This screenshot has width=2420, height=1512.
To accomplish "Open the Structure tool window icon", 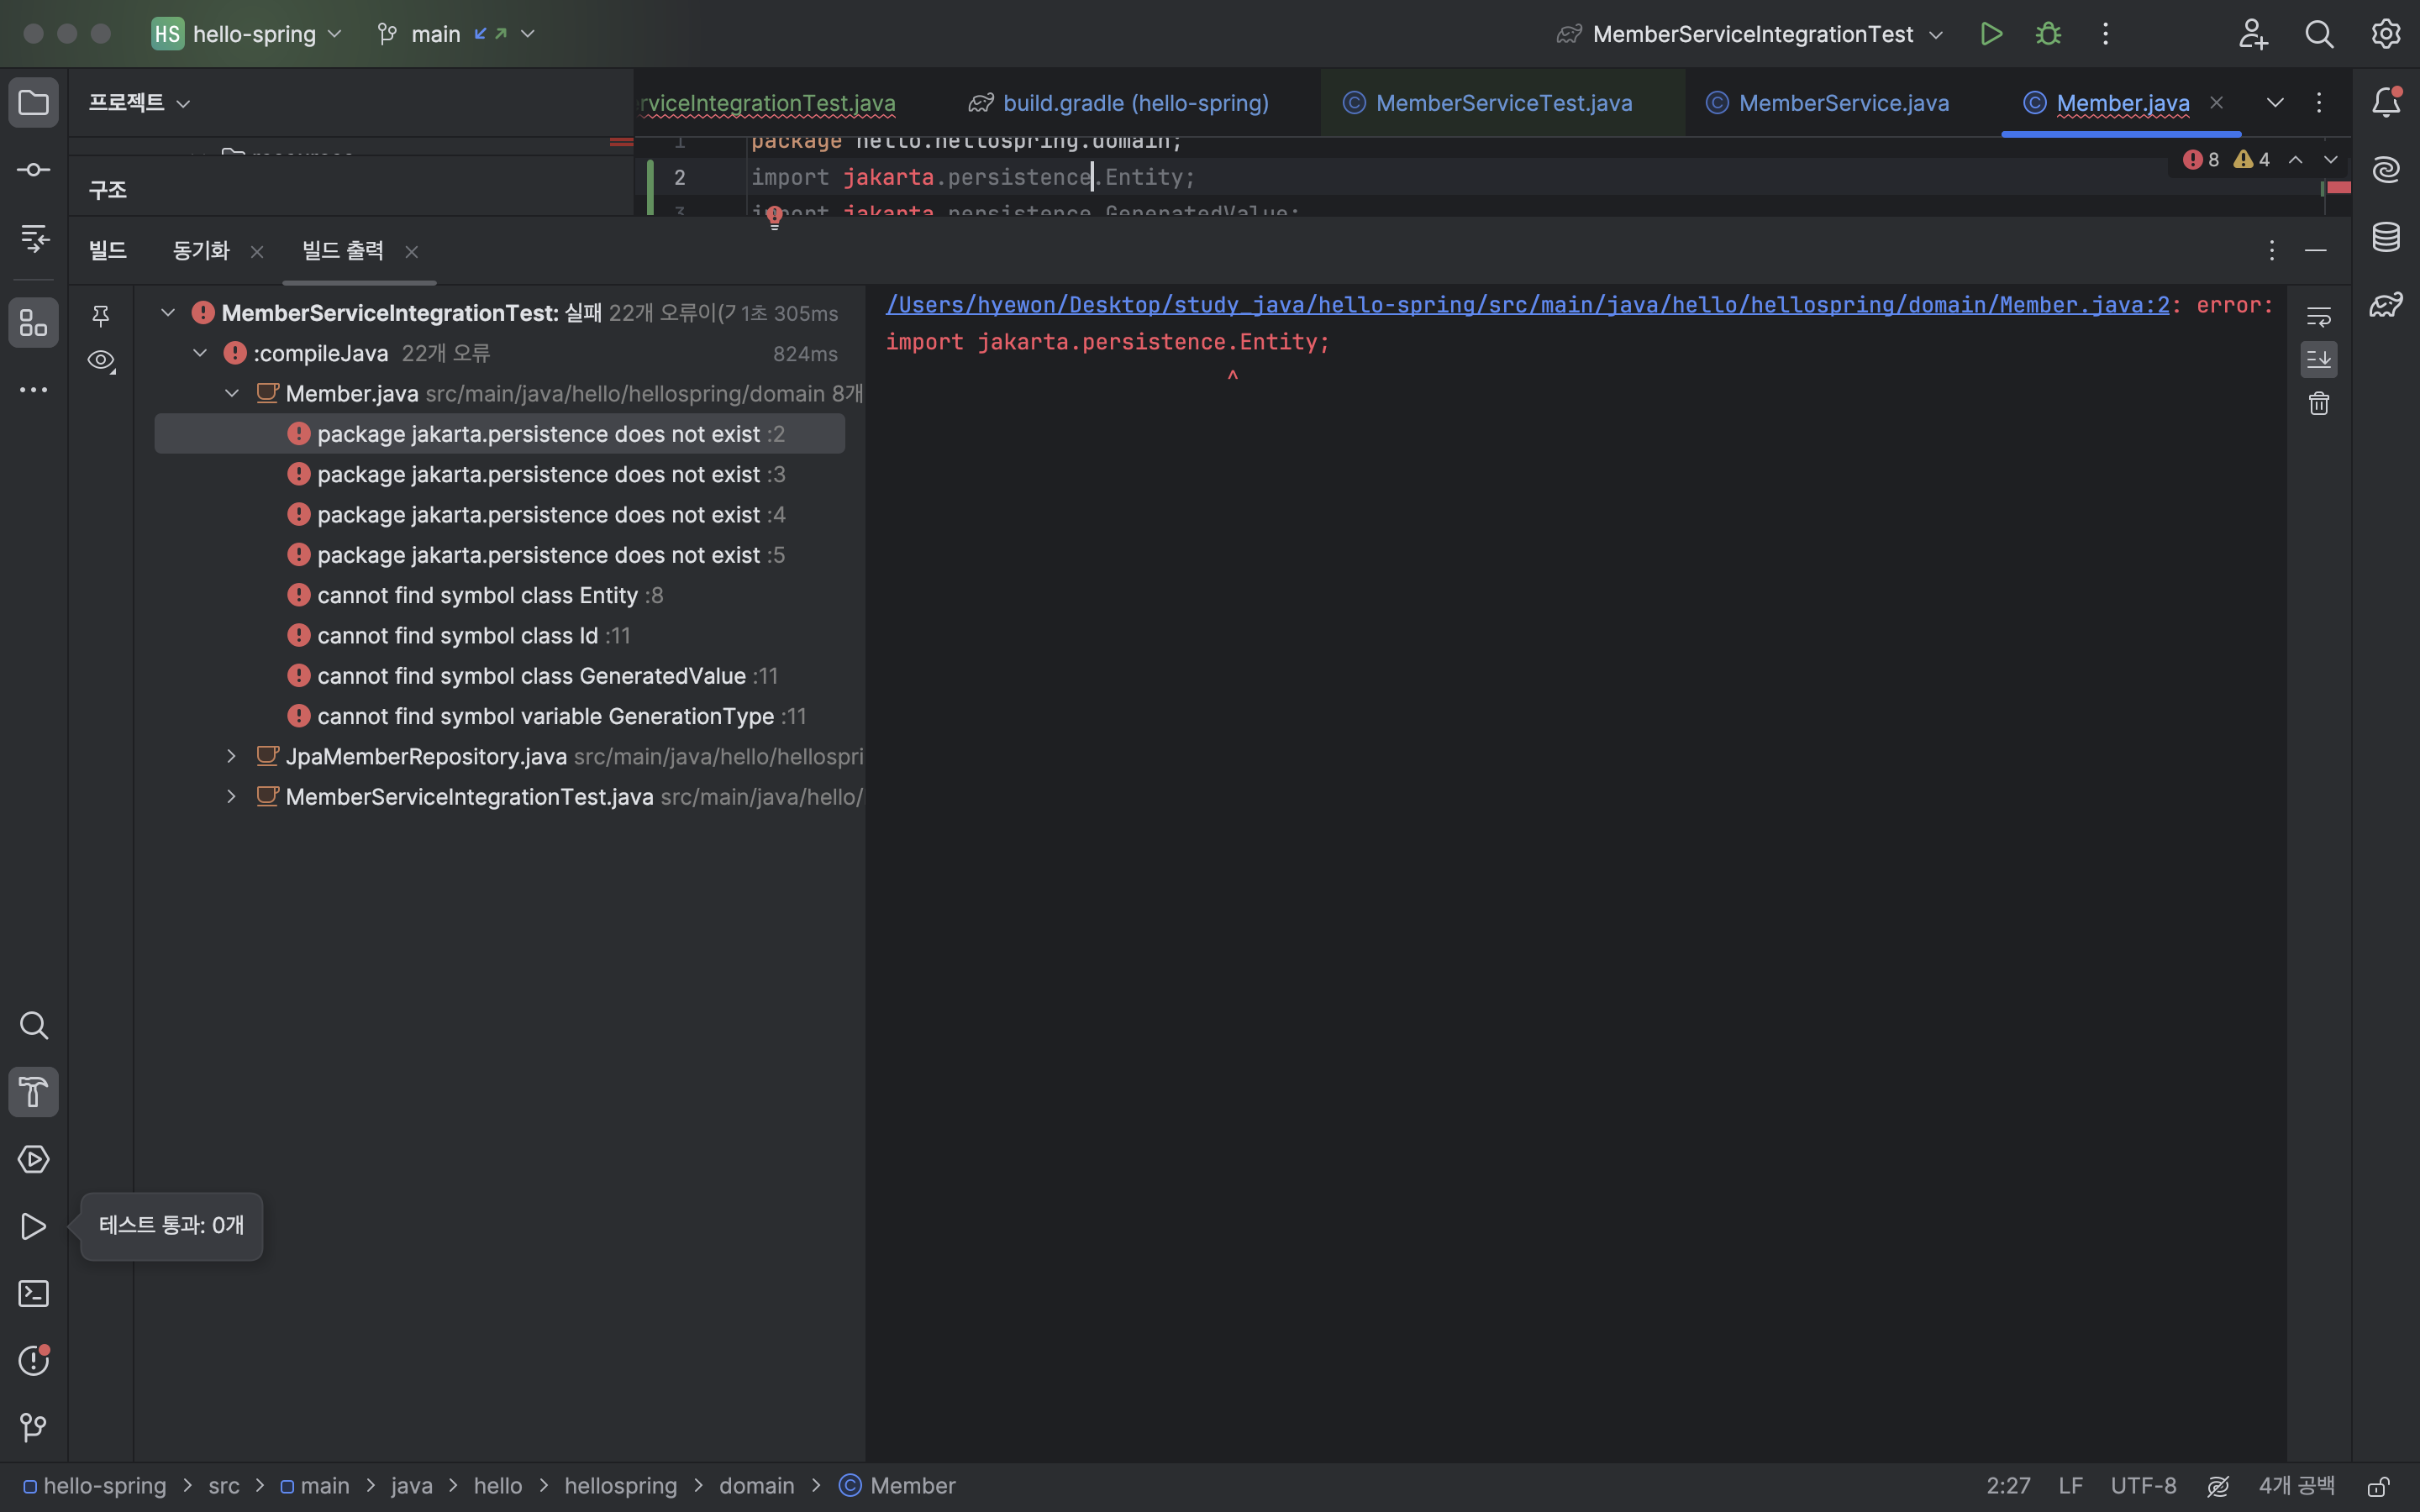I will pos(34,322).
